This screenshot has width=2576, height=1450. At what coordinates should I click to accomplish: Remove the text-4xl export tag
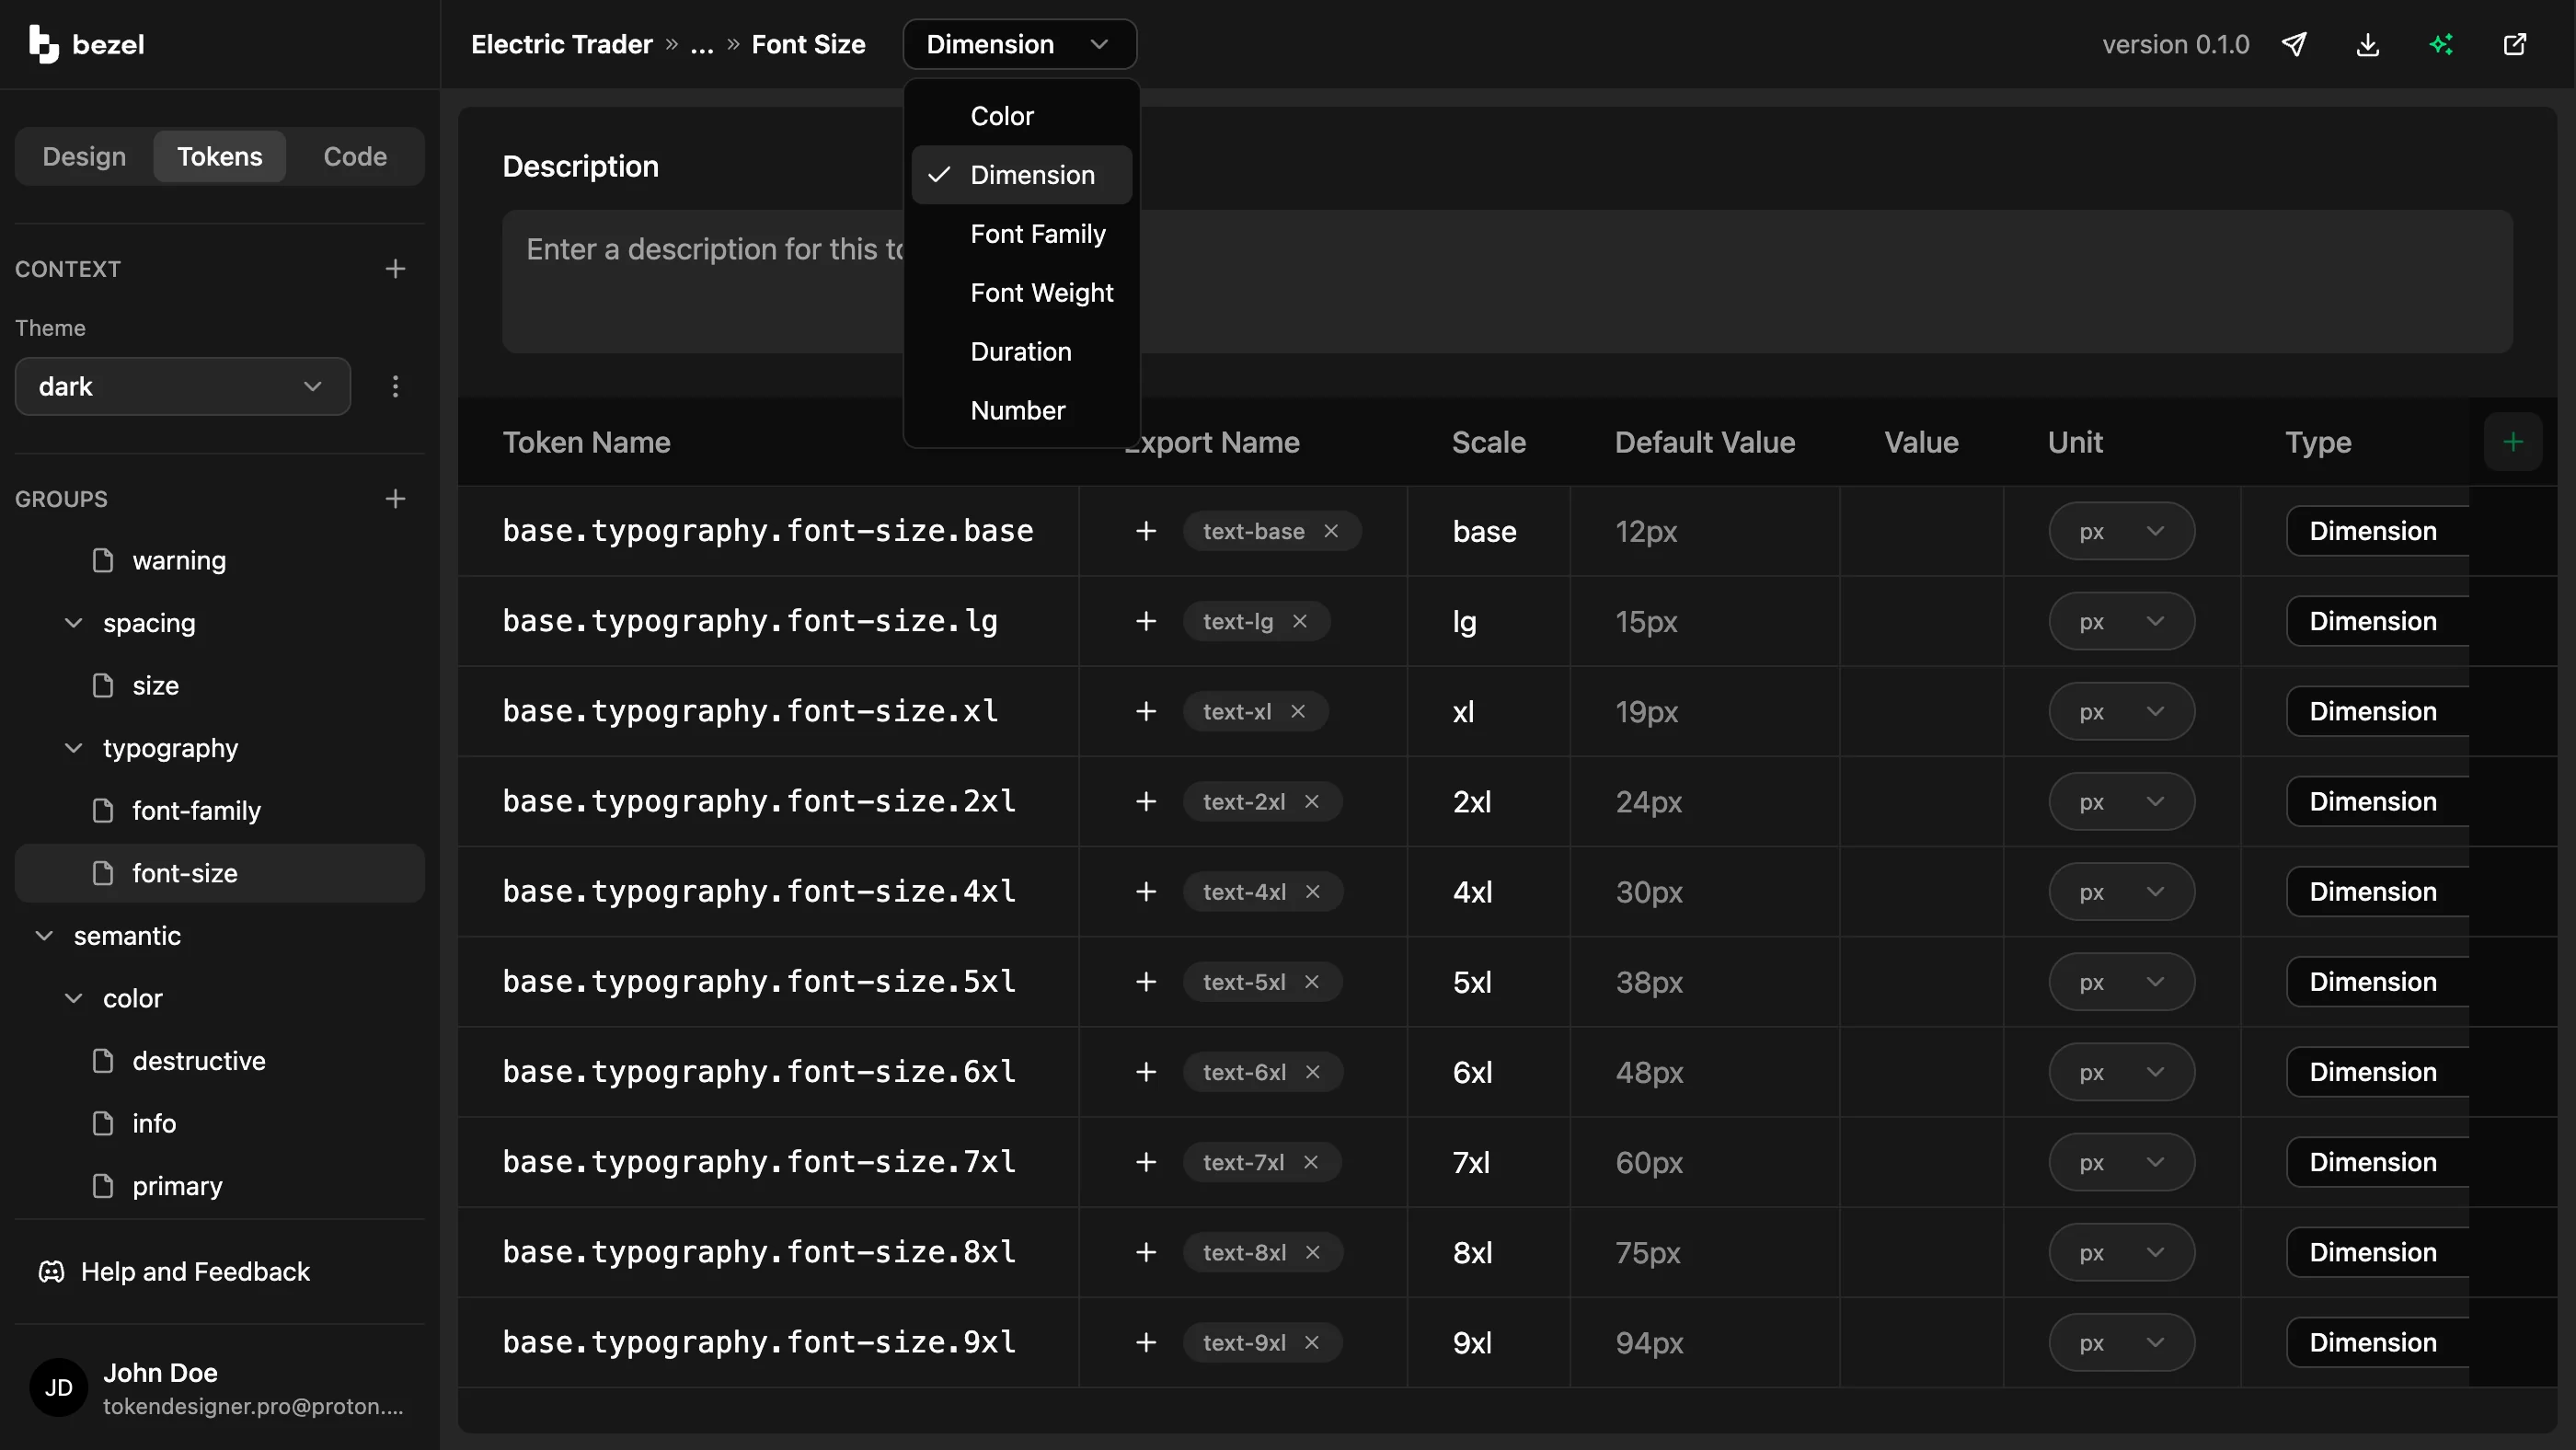pos(1313,891)
